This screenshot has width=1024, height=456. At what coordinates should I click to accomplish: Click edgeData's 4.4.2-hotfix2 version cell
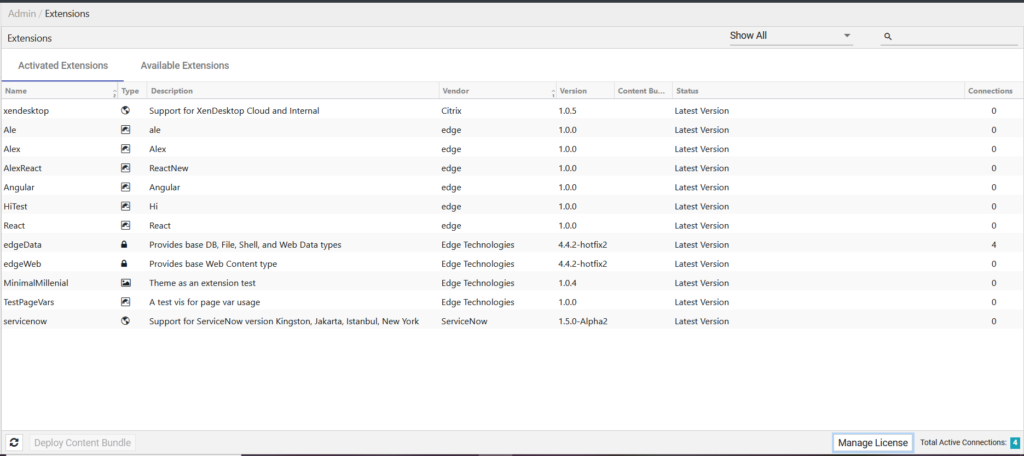tap(583, 245)
